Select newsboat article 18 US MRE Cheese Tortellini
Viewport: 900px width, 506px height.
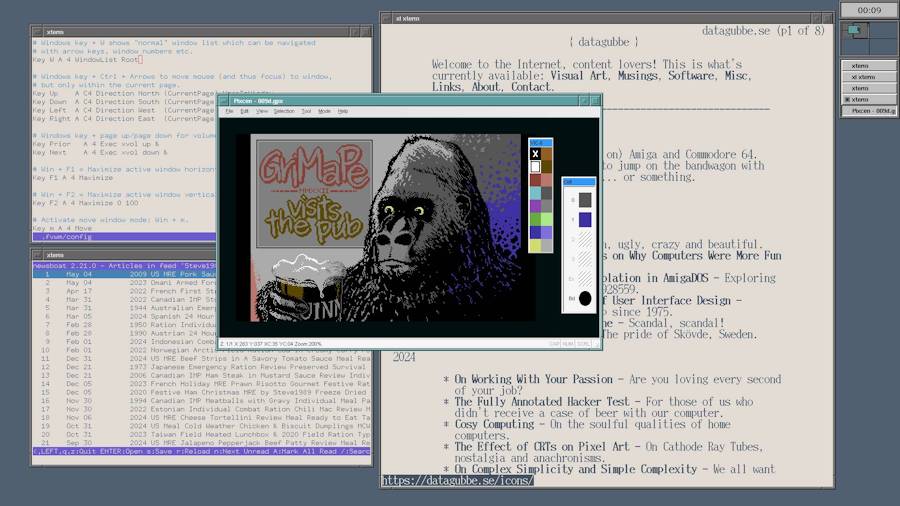point(201,418)
